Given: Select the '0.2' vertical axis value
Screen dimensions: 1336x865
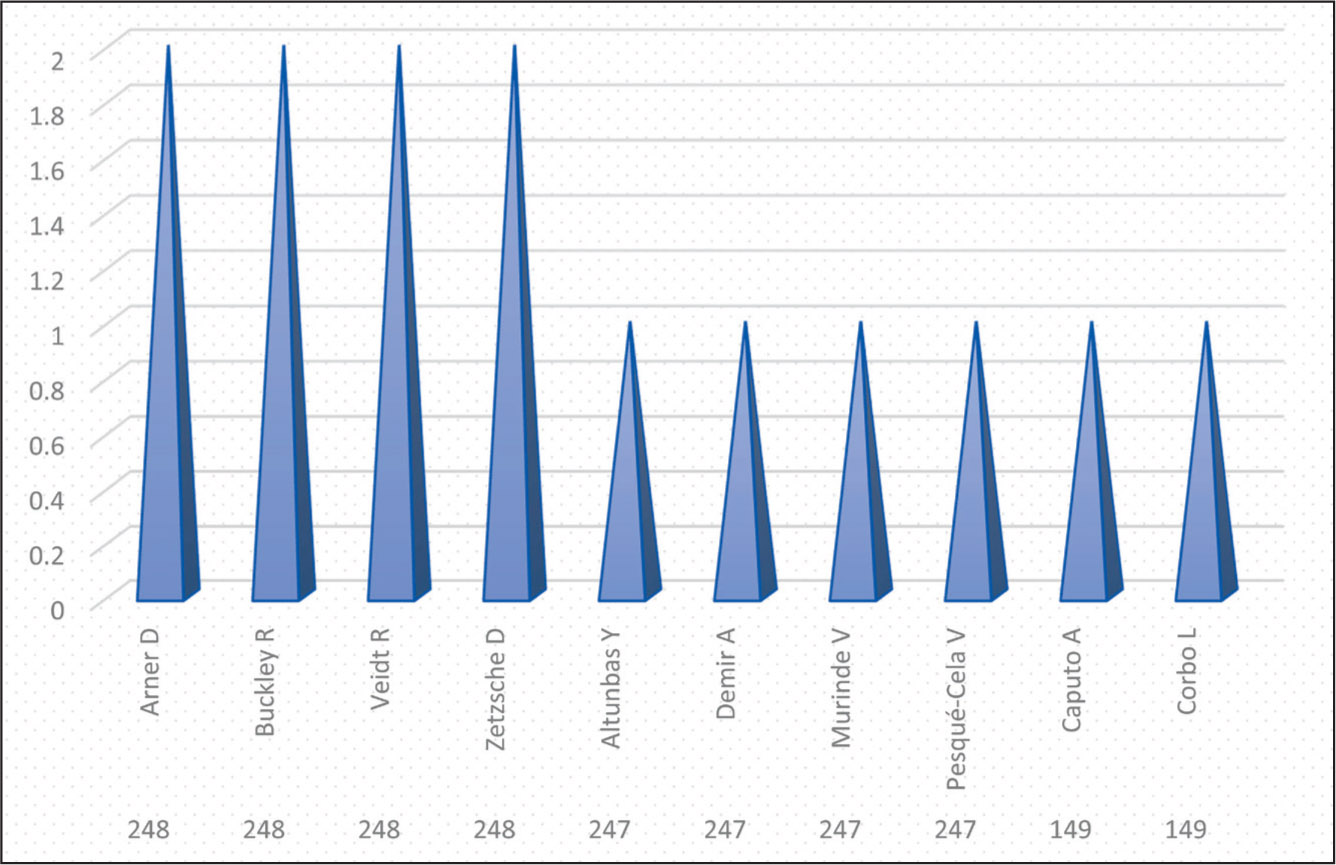Looking at the screenshot, I should coord(49,555).
